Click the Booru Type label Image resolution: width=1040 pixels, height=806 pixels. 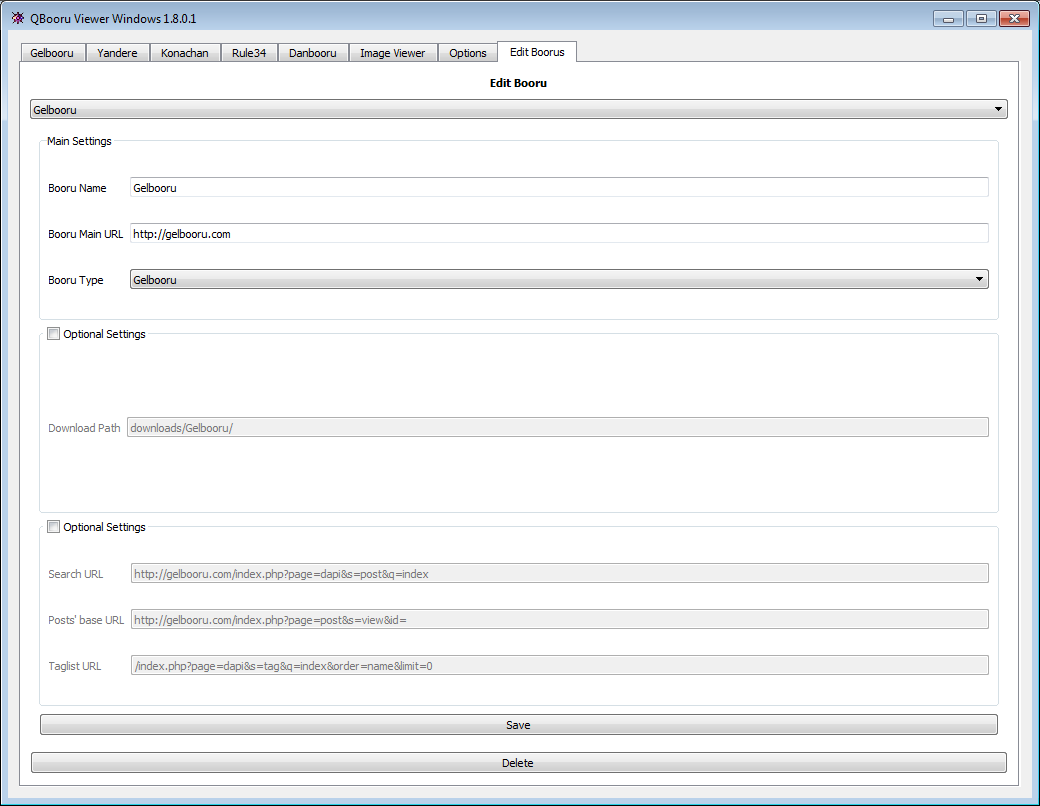[76, 280]
